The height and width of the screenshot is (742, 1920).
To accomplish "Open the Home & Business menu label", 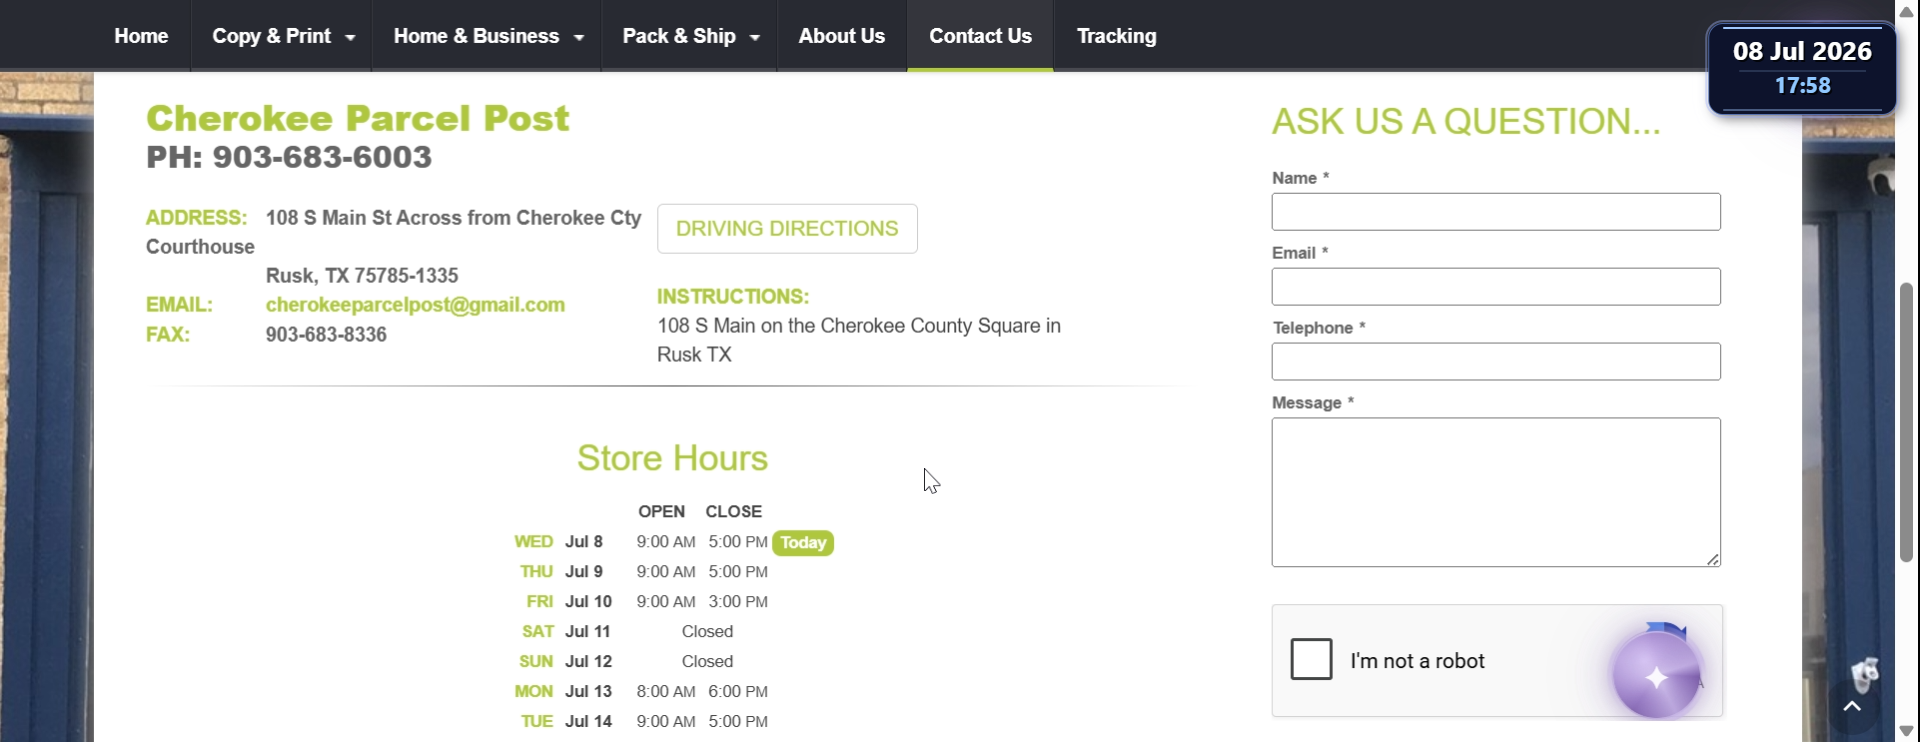I will point(476,36).
